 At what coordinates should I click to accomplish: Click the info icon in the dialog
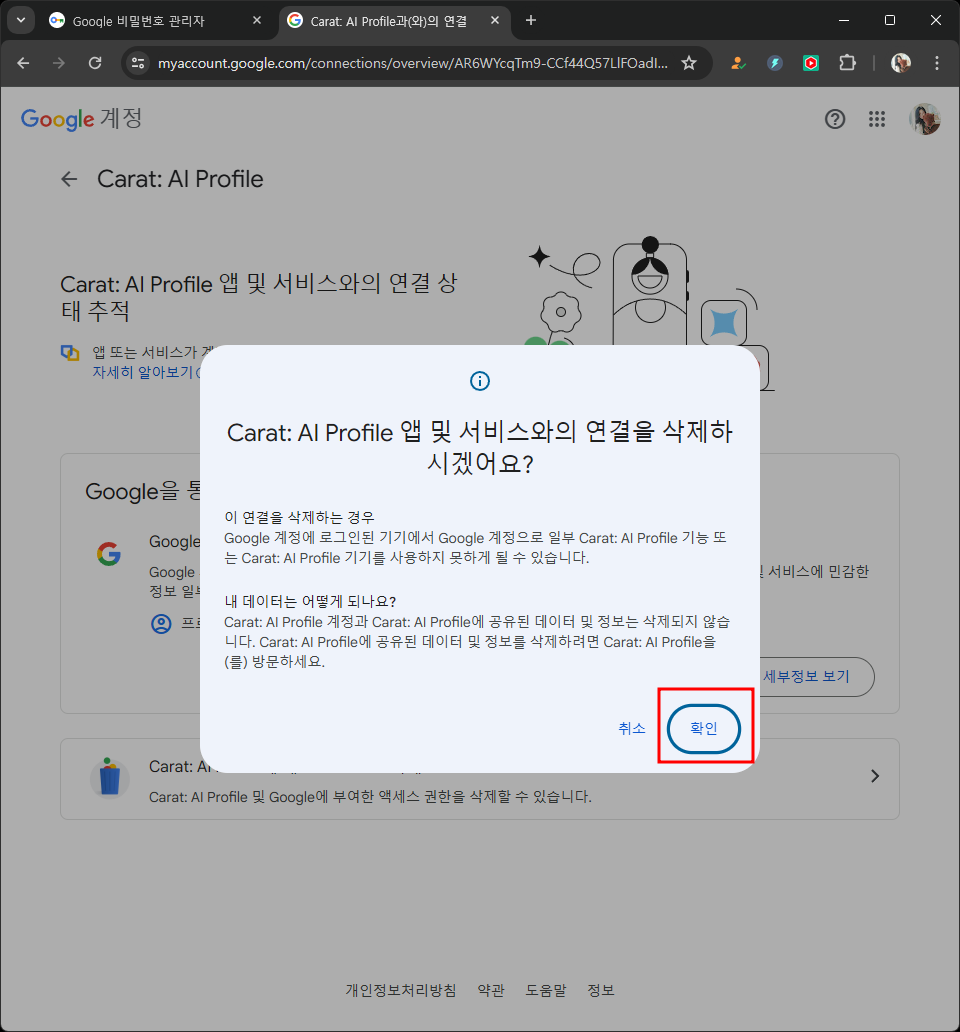[x=480, y=381]
